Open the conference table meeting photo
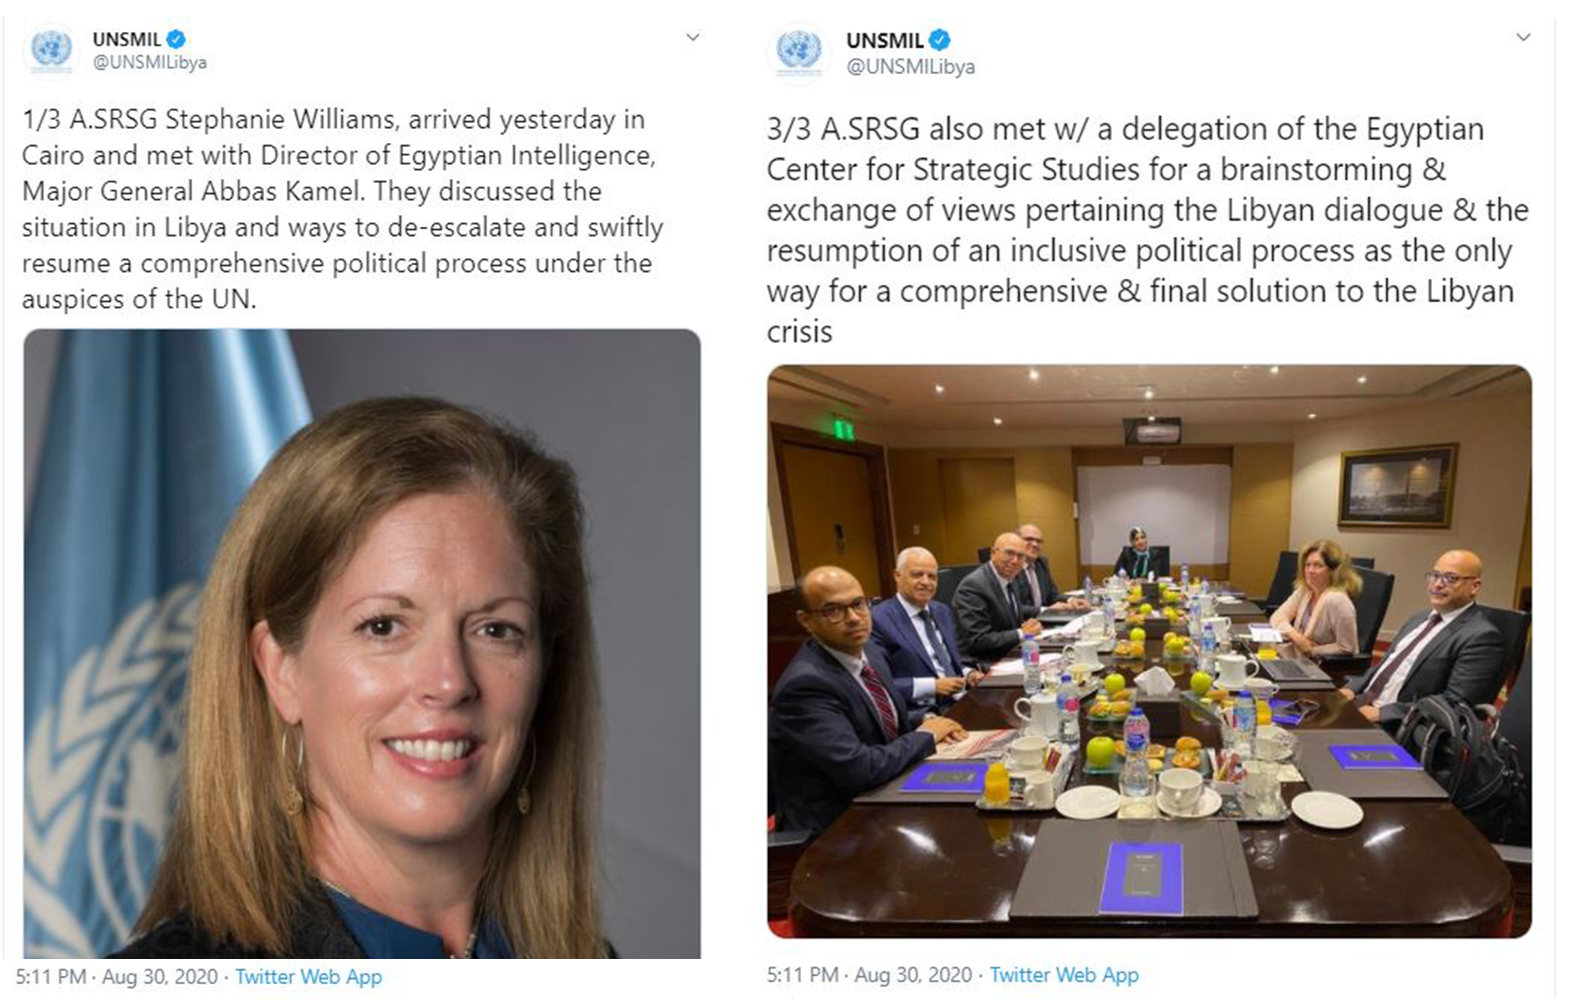The image size is (1581, 1000). coord(1148,651)
